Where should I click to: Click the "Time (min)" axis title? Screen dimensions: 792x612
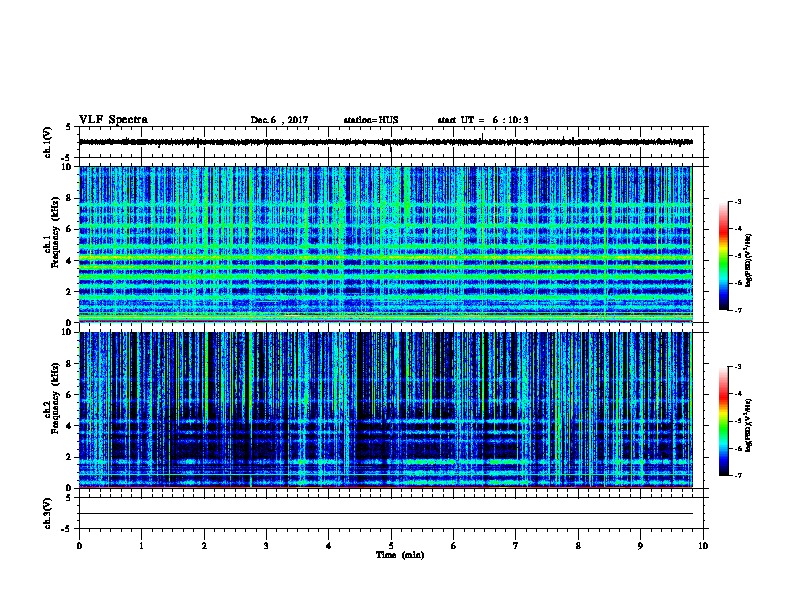tap(400, 555)
